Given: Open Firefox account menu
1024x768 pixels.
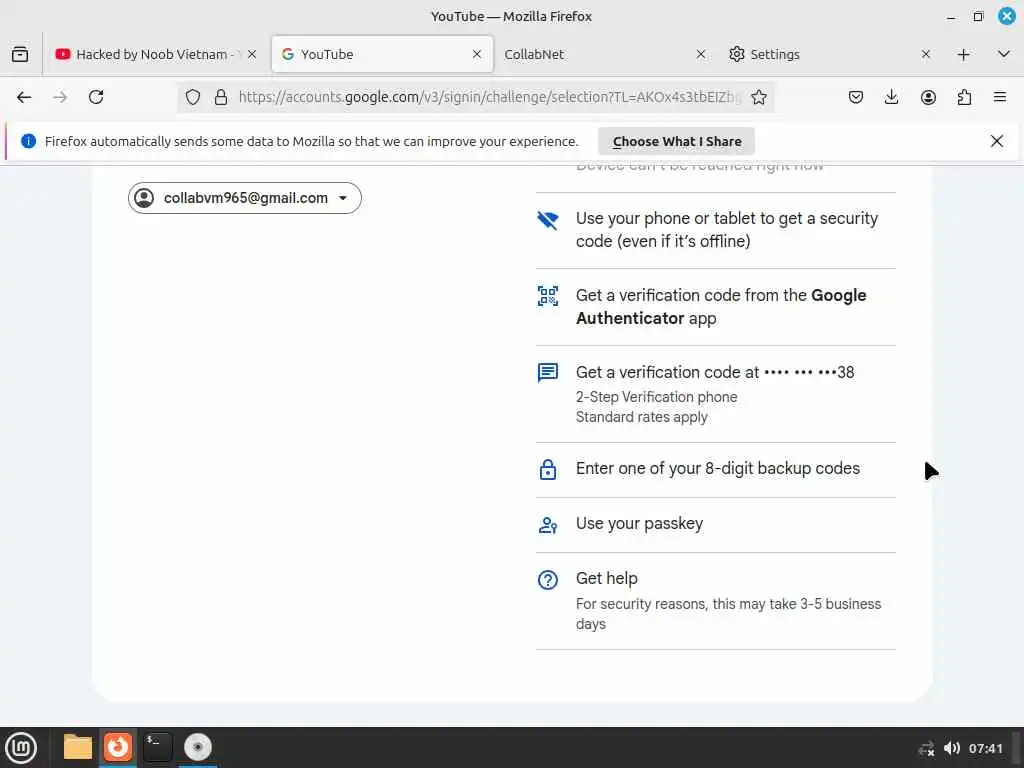Looking at the screenshot, I should click(928, 97).
